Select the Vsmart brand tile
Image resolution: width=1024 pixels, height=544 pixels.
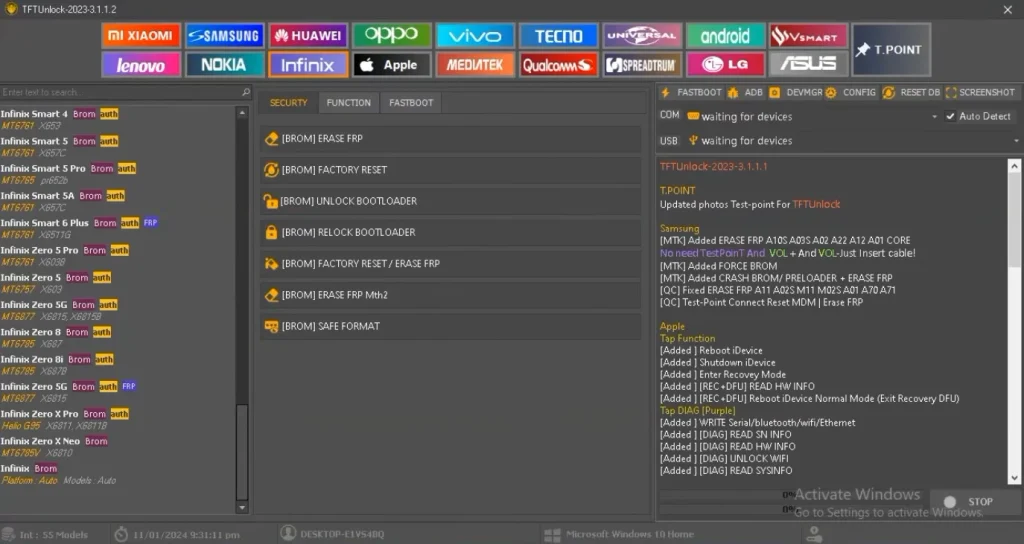pos(808,36)
